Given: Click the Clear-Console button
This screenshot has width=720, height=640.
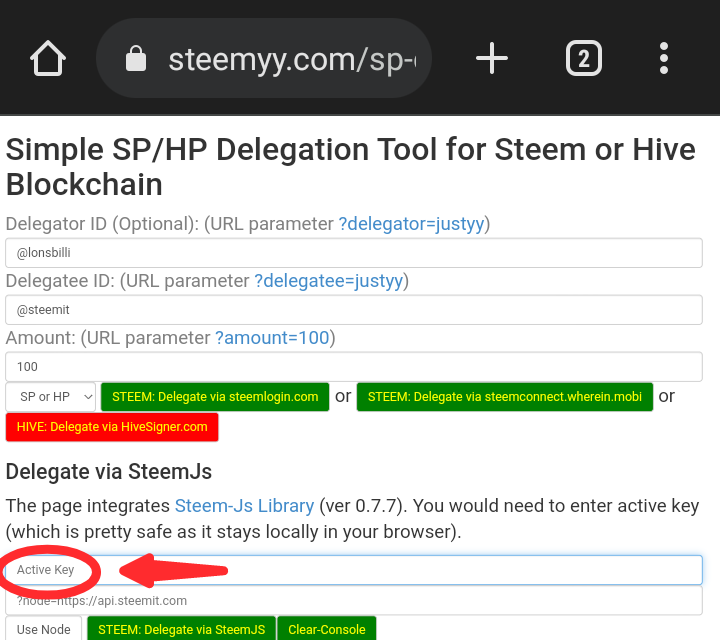Looking at the screenshot, I should point(327,629).
